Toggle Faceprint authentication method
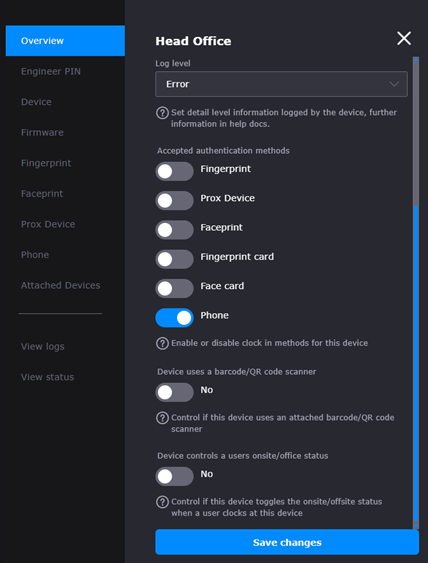The image size is (428, 563). click(175, 230)
